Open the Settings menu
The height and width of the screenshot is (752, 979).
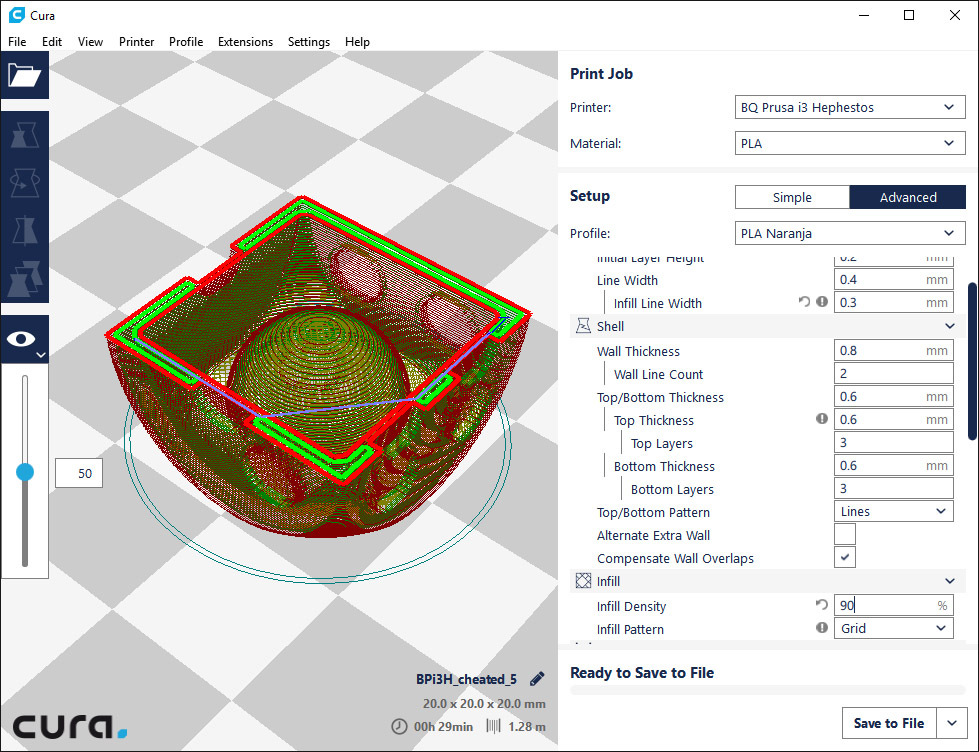pyautogui.click(x=308, y=42)
